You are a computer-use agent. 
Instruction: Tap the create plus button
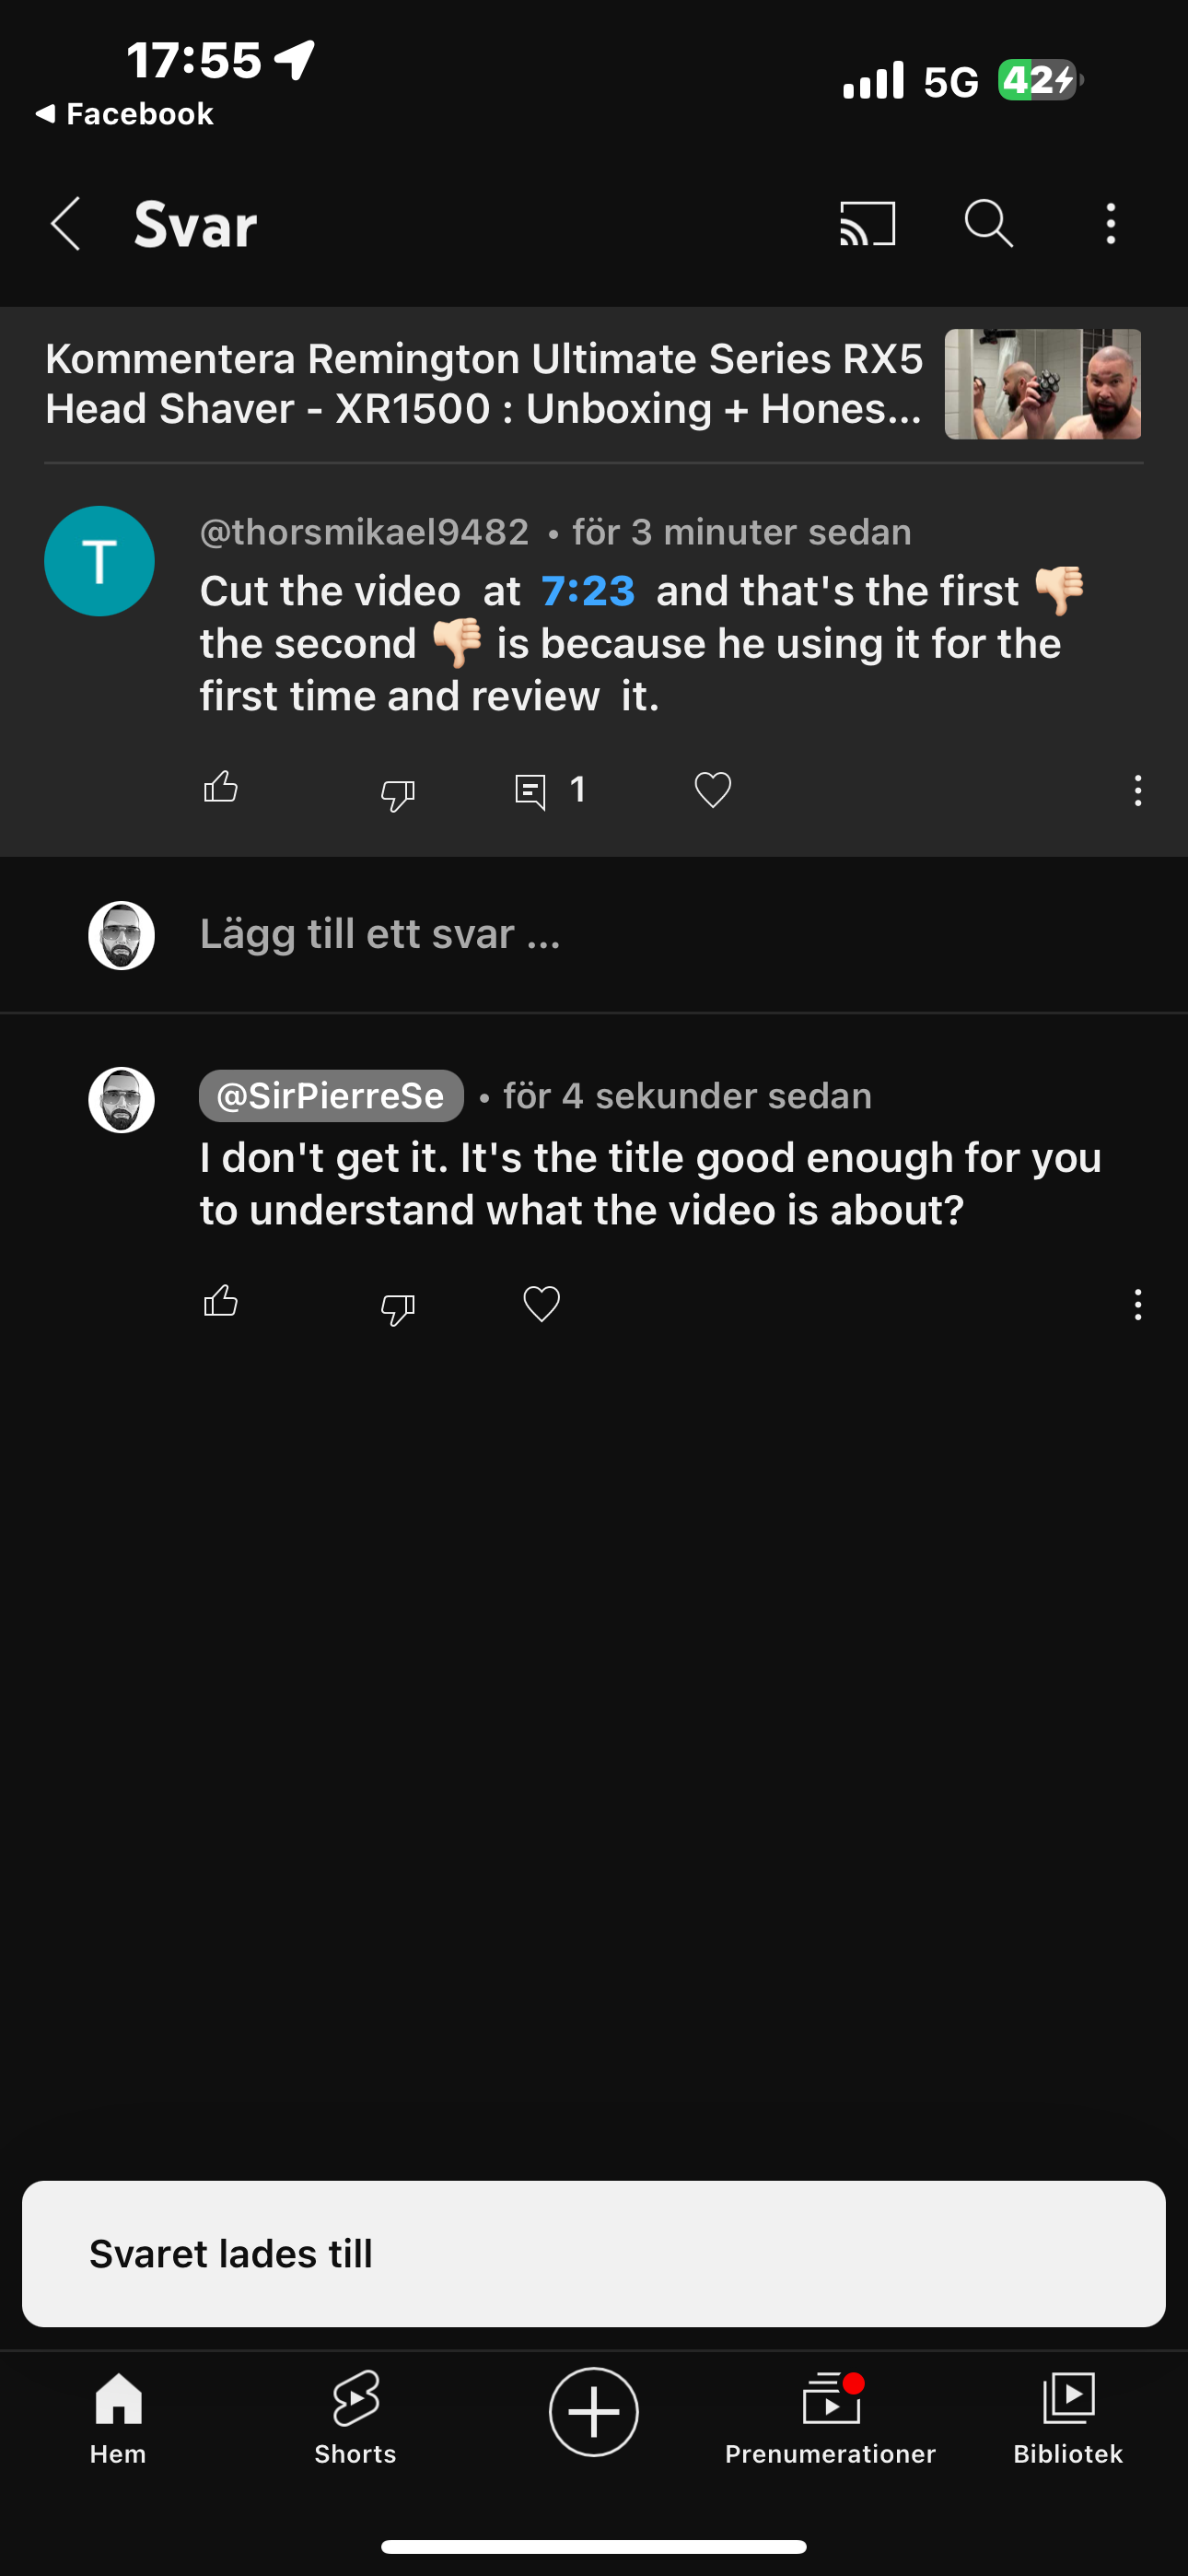593,2411
